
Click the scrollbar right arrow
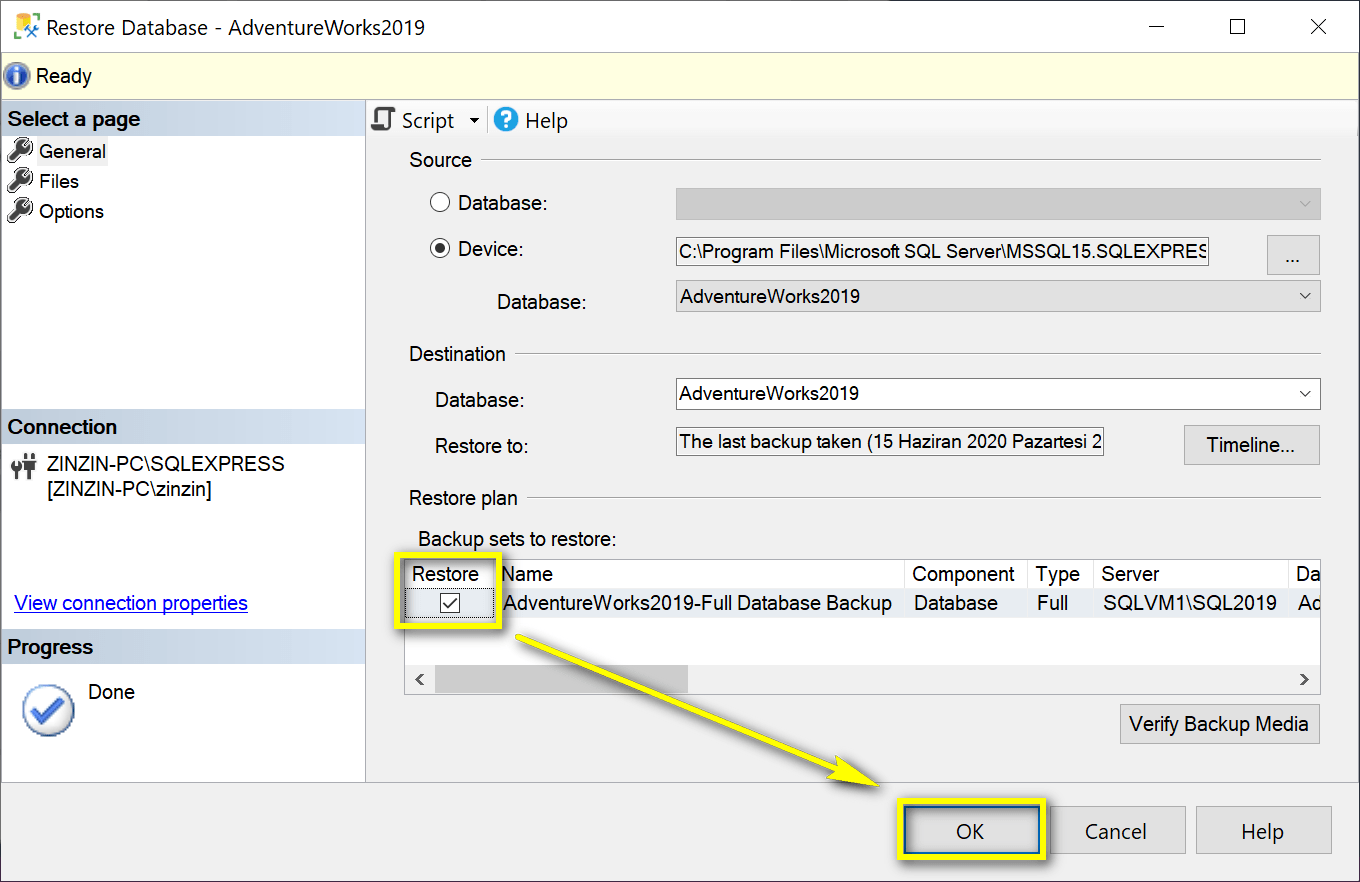(x=1304, y=679)
